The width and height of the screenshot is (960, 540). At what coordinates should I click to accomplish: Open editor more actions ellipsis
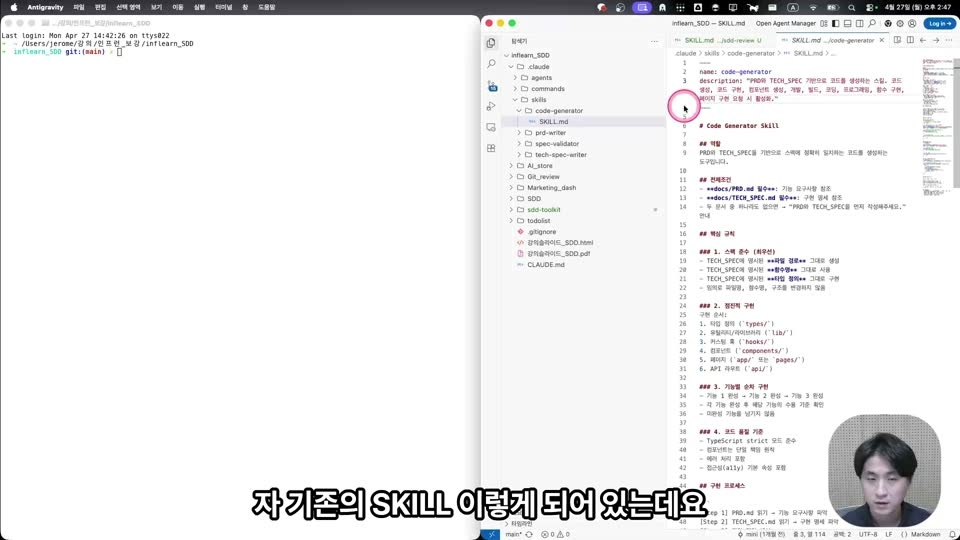(x=949, y=40)
